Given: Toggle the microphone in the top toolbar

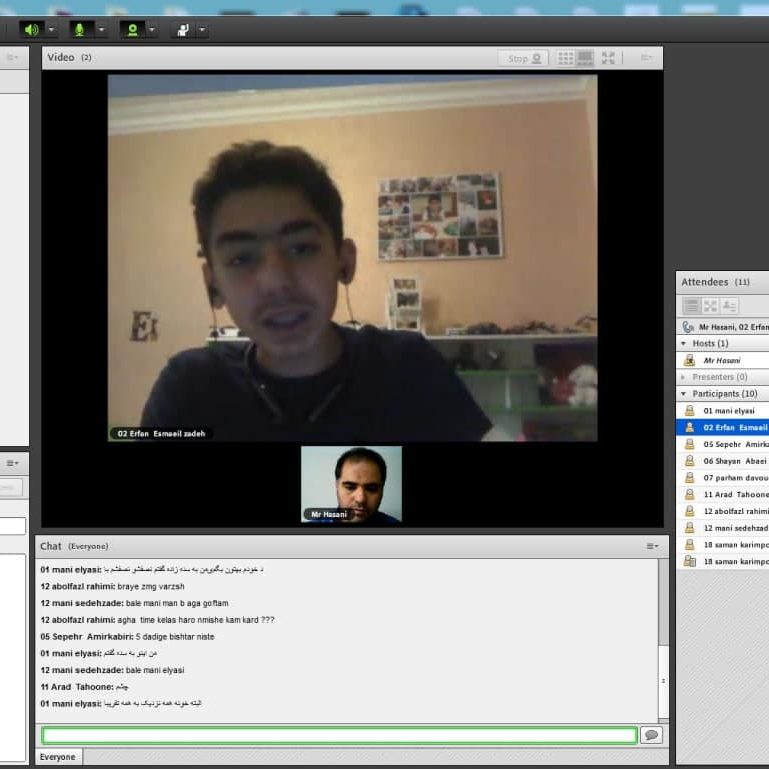Looking at the screenshot, I should tap(80, 29).
